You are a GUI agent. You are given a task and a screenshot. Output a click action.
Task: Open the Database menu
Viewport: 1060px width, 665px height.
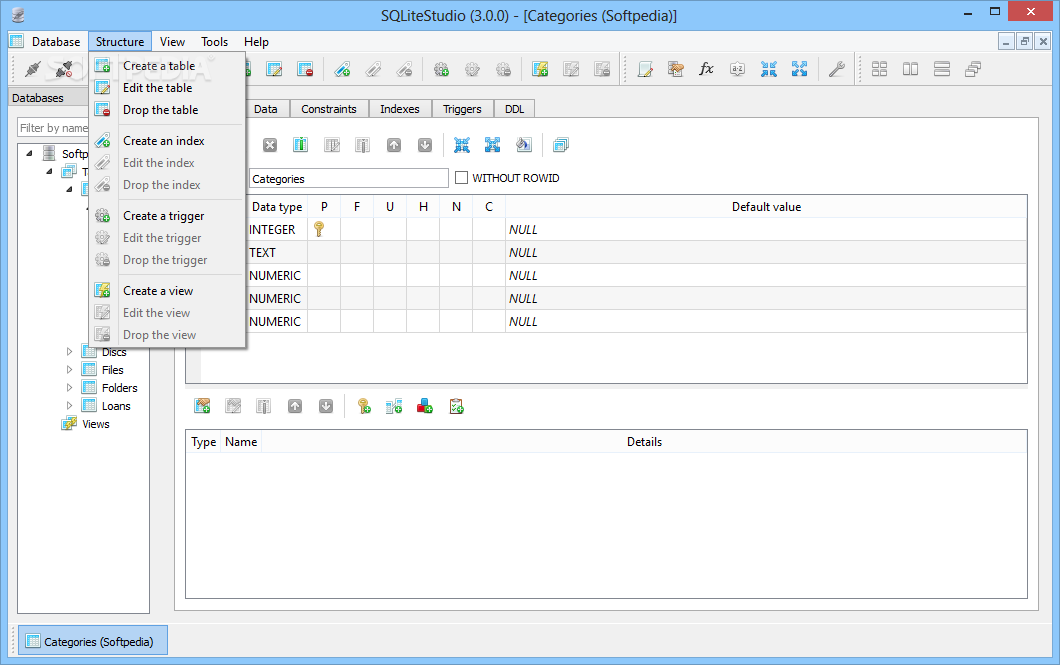55,42
